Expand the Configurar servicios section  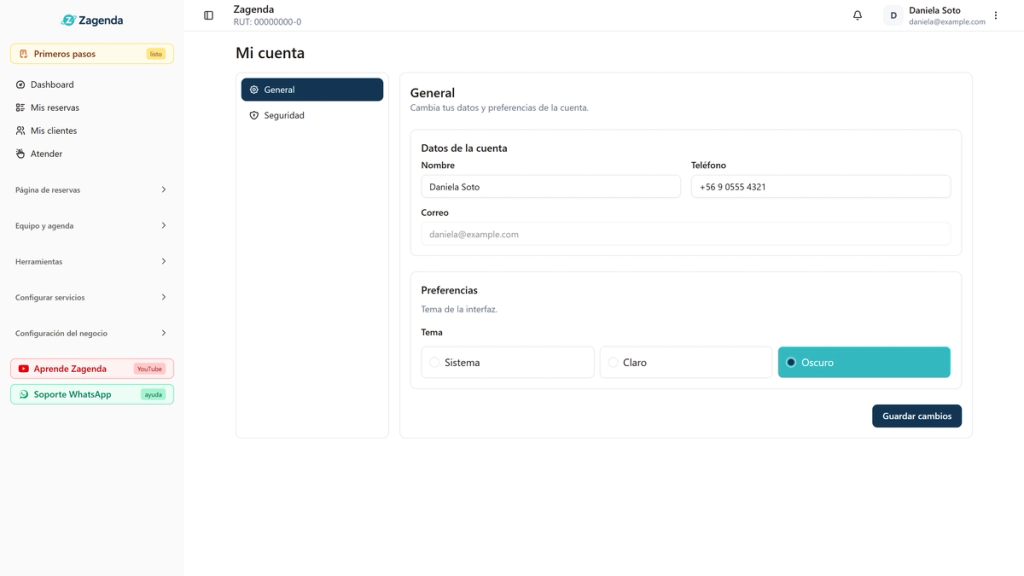(x=91, y=298)
